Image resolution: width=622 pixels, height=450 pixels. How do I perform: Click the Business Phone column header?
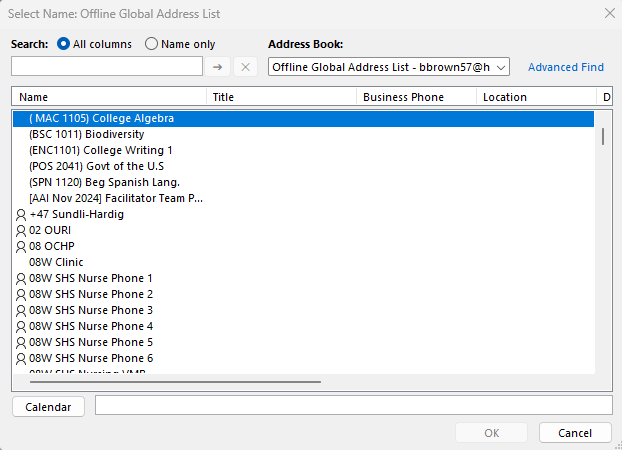pos(416,97)
